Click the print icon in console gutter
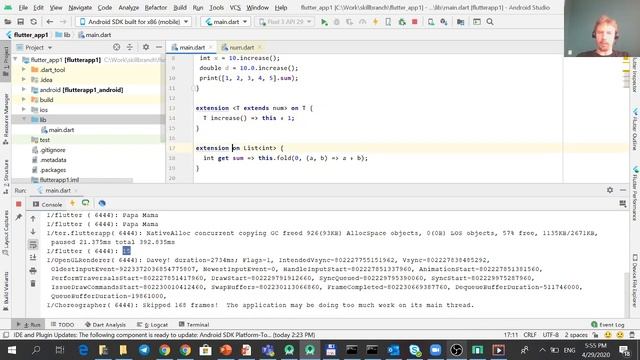Screen dimensions: 640x360 [x=33, y=271]
